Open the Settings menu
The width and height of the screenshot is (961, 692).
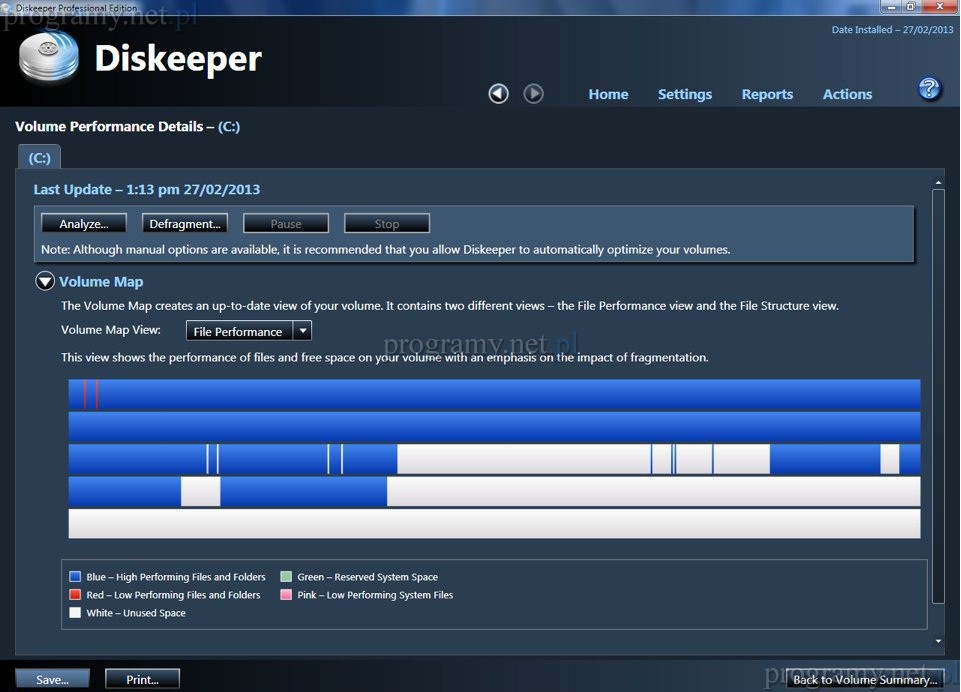[x=685, y=94]
